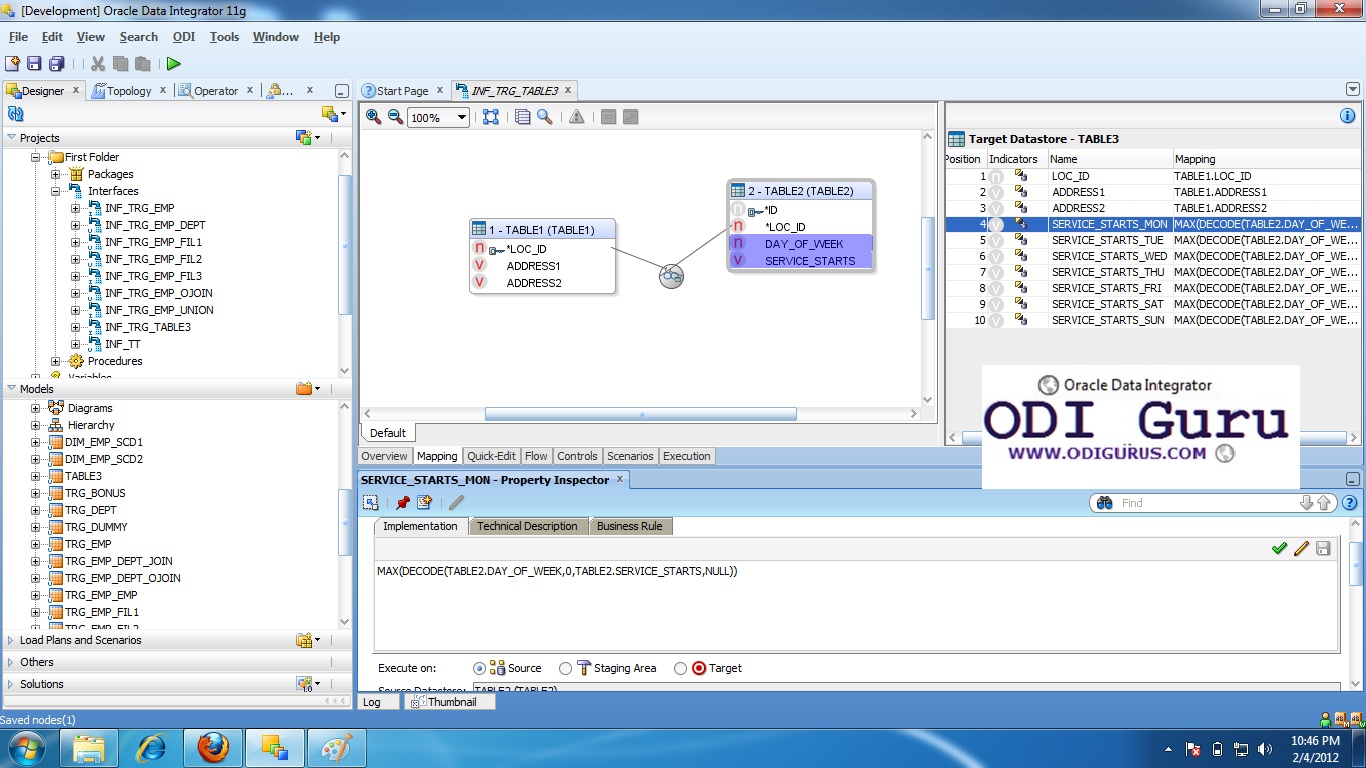Open Firefox from the taskbar
The image size is (1366, 768).
pyautogui.click(x=212, y=747)
